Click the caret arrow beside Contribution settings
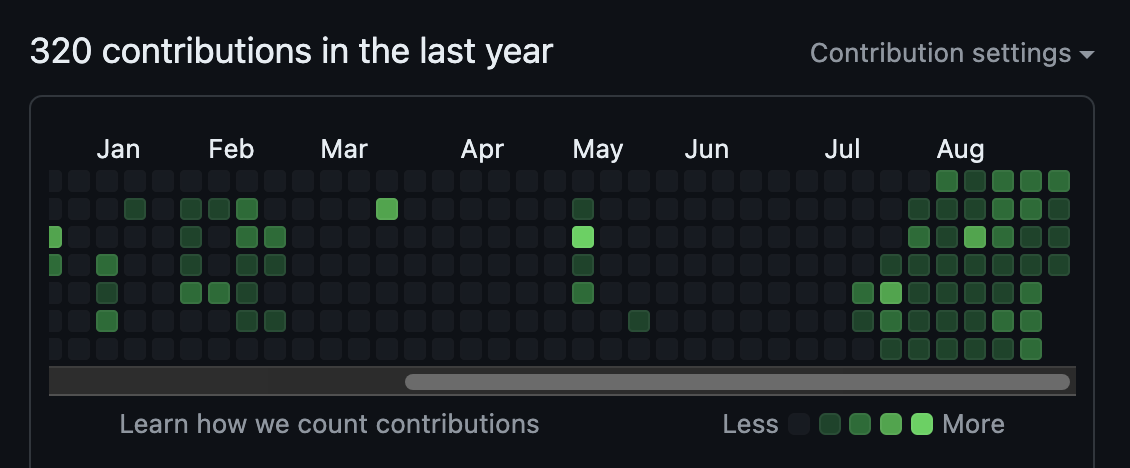Image resolution: width=1130 pixels, height=468 pixels. [1087, 55]
